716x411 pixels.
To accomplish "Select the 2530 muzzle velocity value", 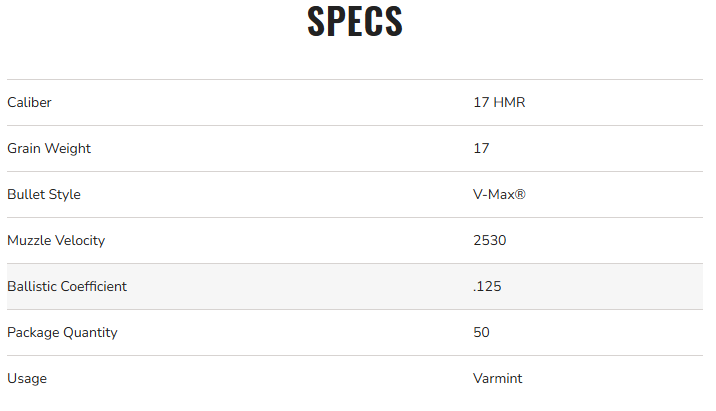I will 489,240.
